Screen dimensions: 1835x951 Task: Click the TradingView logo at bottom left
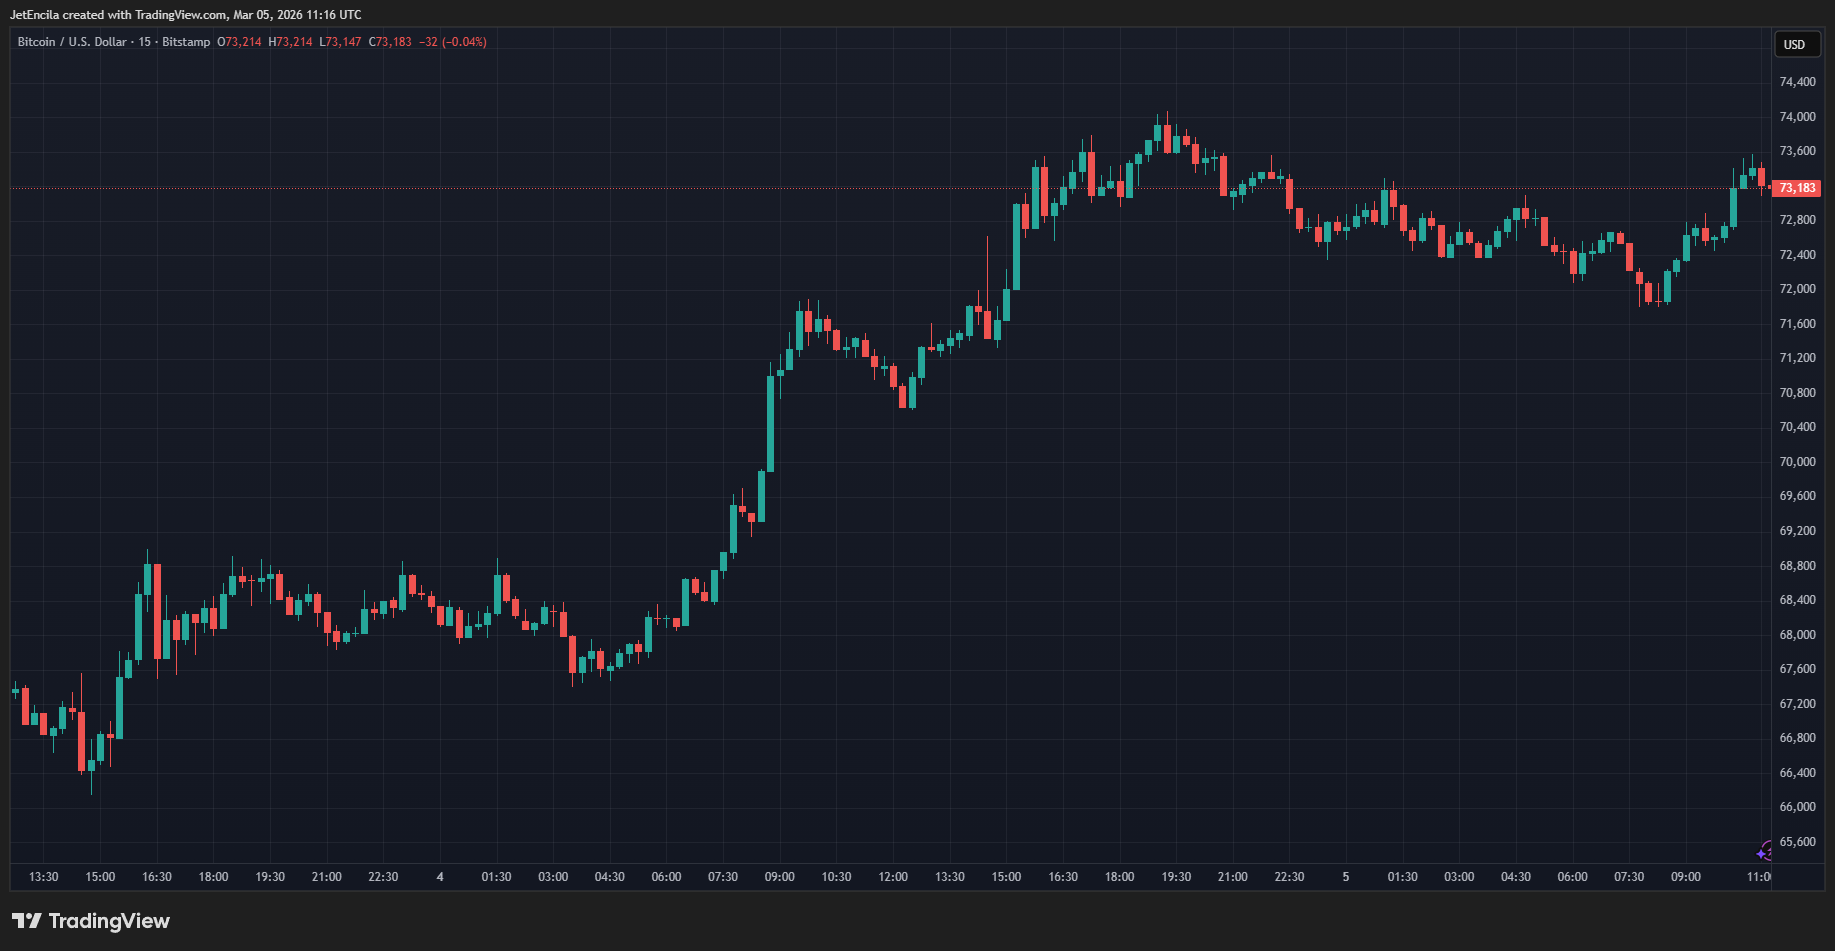tap(91, 921)
